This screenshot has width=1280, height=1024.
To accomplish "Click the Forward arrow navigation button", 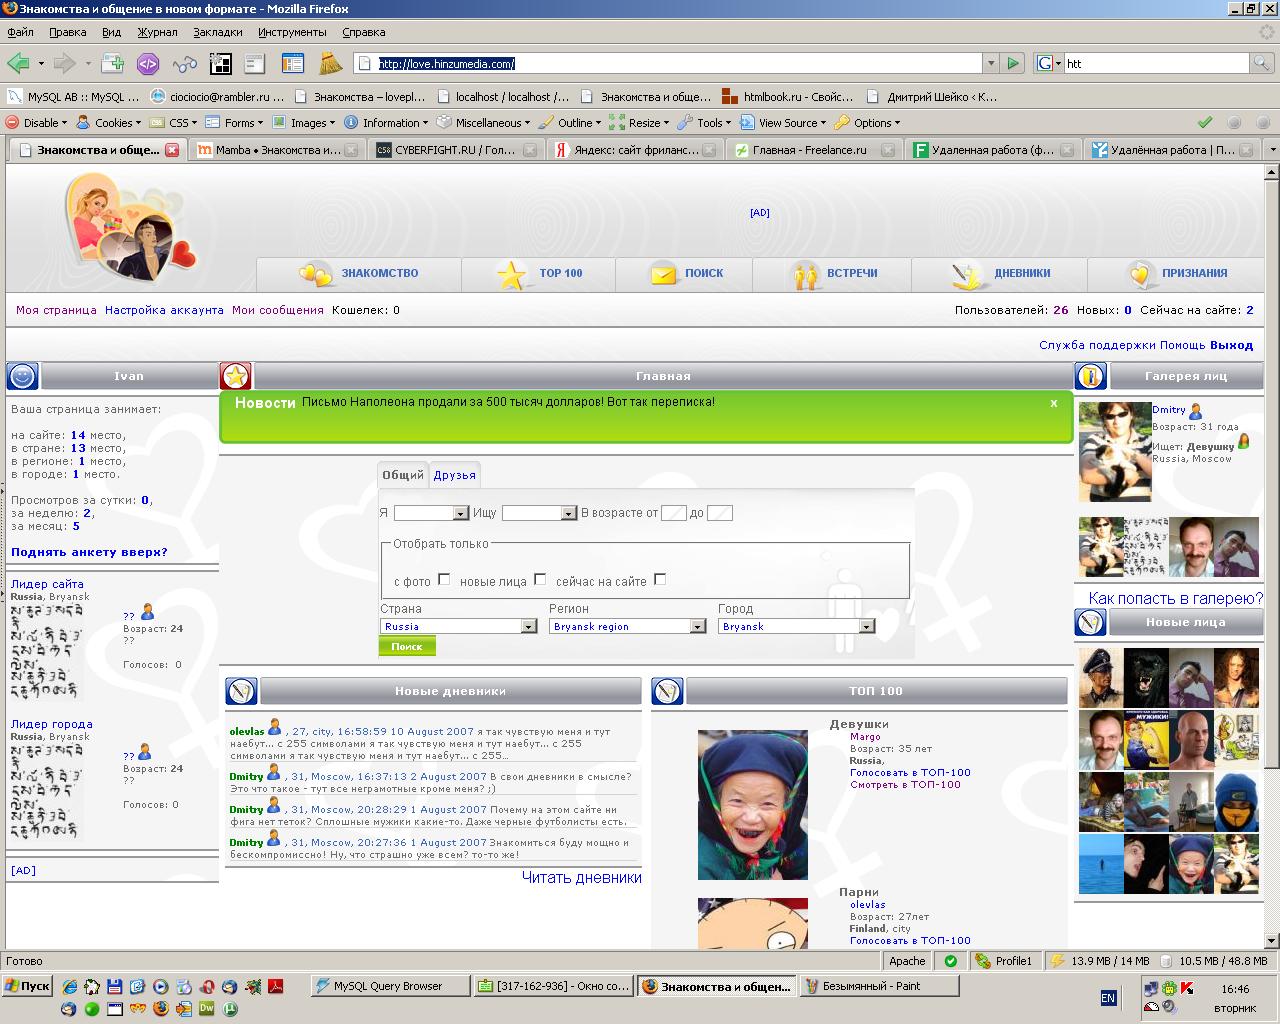I will click(65, 64).
